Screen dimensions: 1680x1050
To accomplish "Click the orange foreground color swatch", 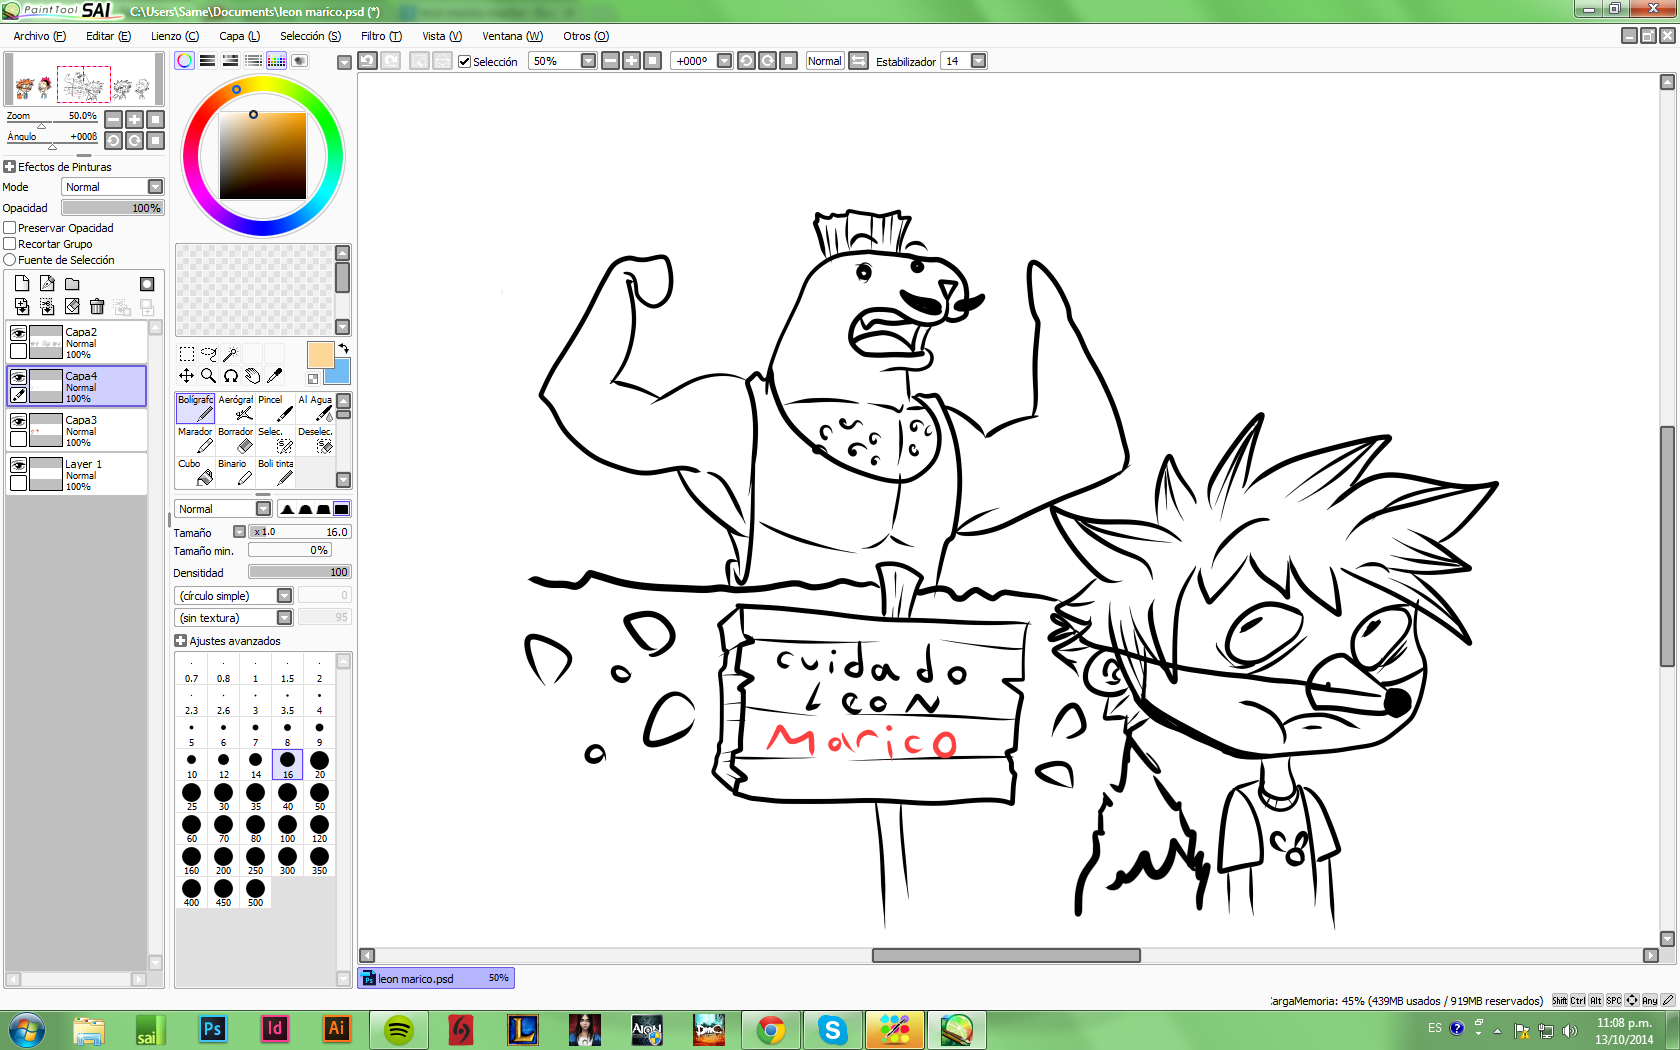I will [320, 355].
